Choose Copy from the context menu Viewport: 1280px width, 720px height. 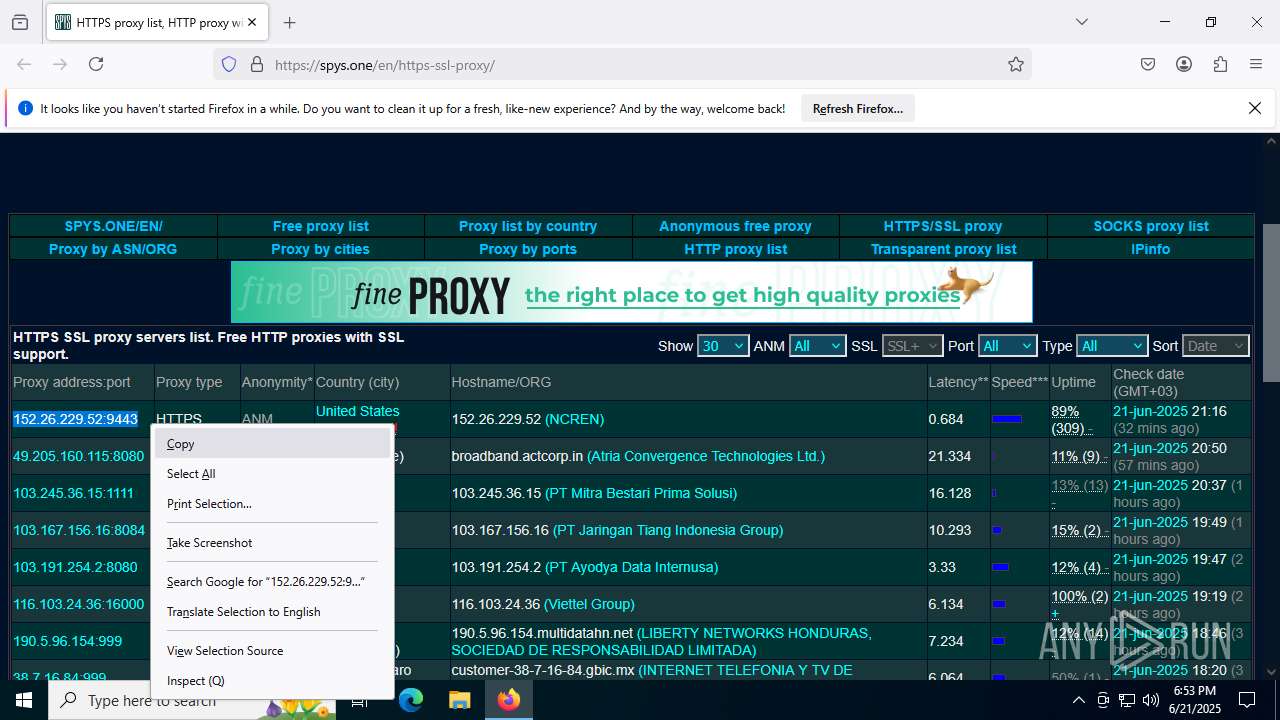[272, 444]
